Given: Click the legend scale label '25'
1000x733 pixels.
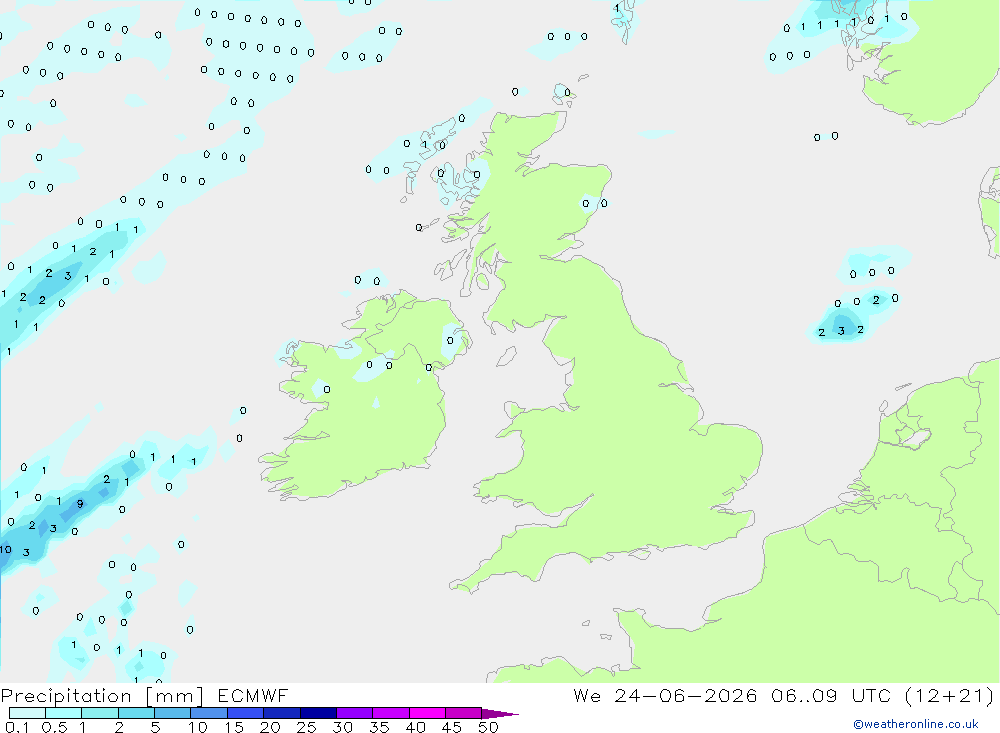Looking at the screenshot, I should [x=306, y=727].
